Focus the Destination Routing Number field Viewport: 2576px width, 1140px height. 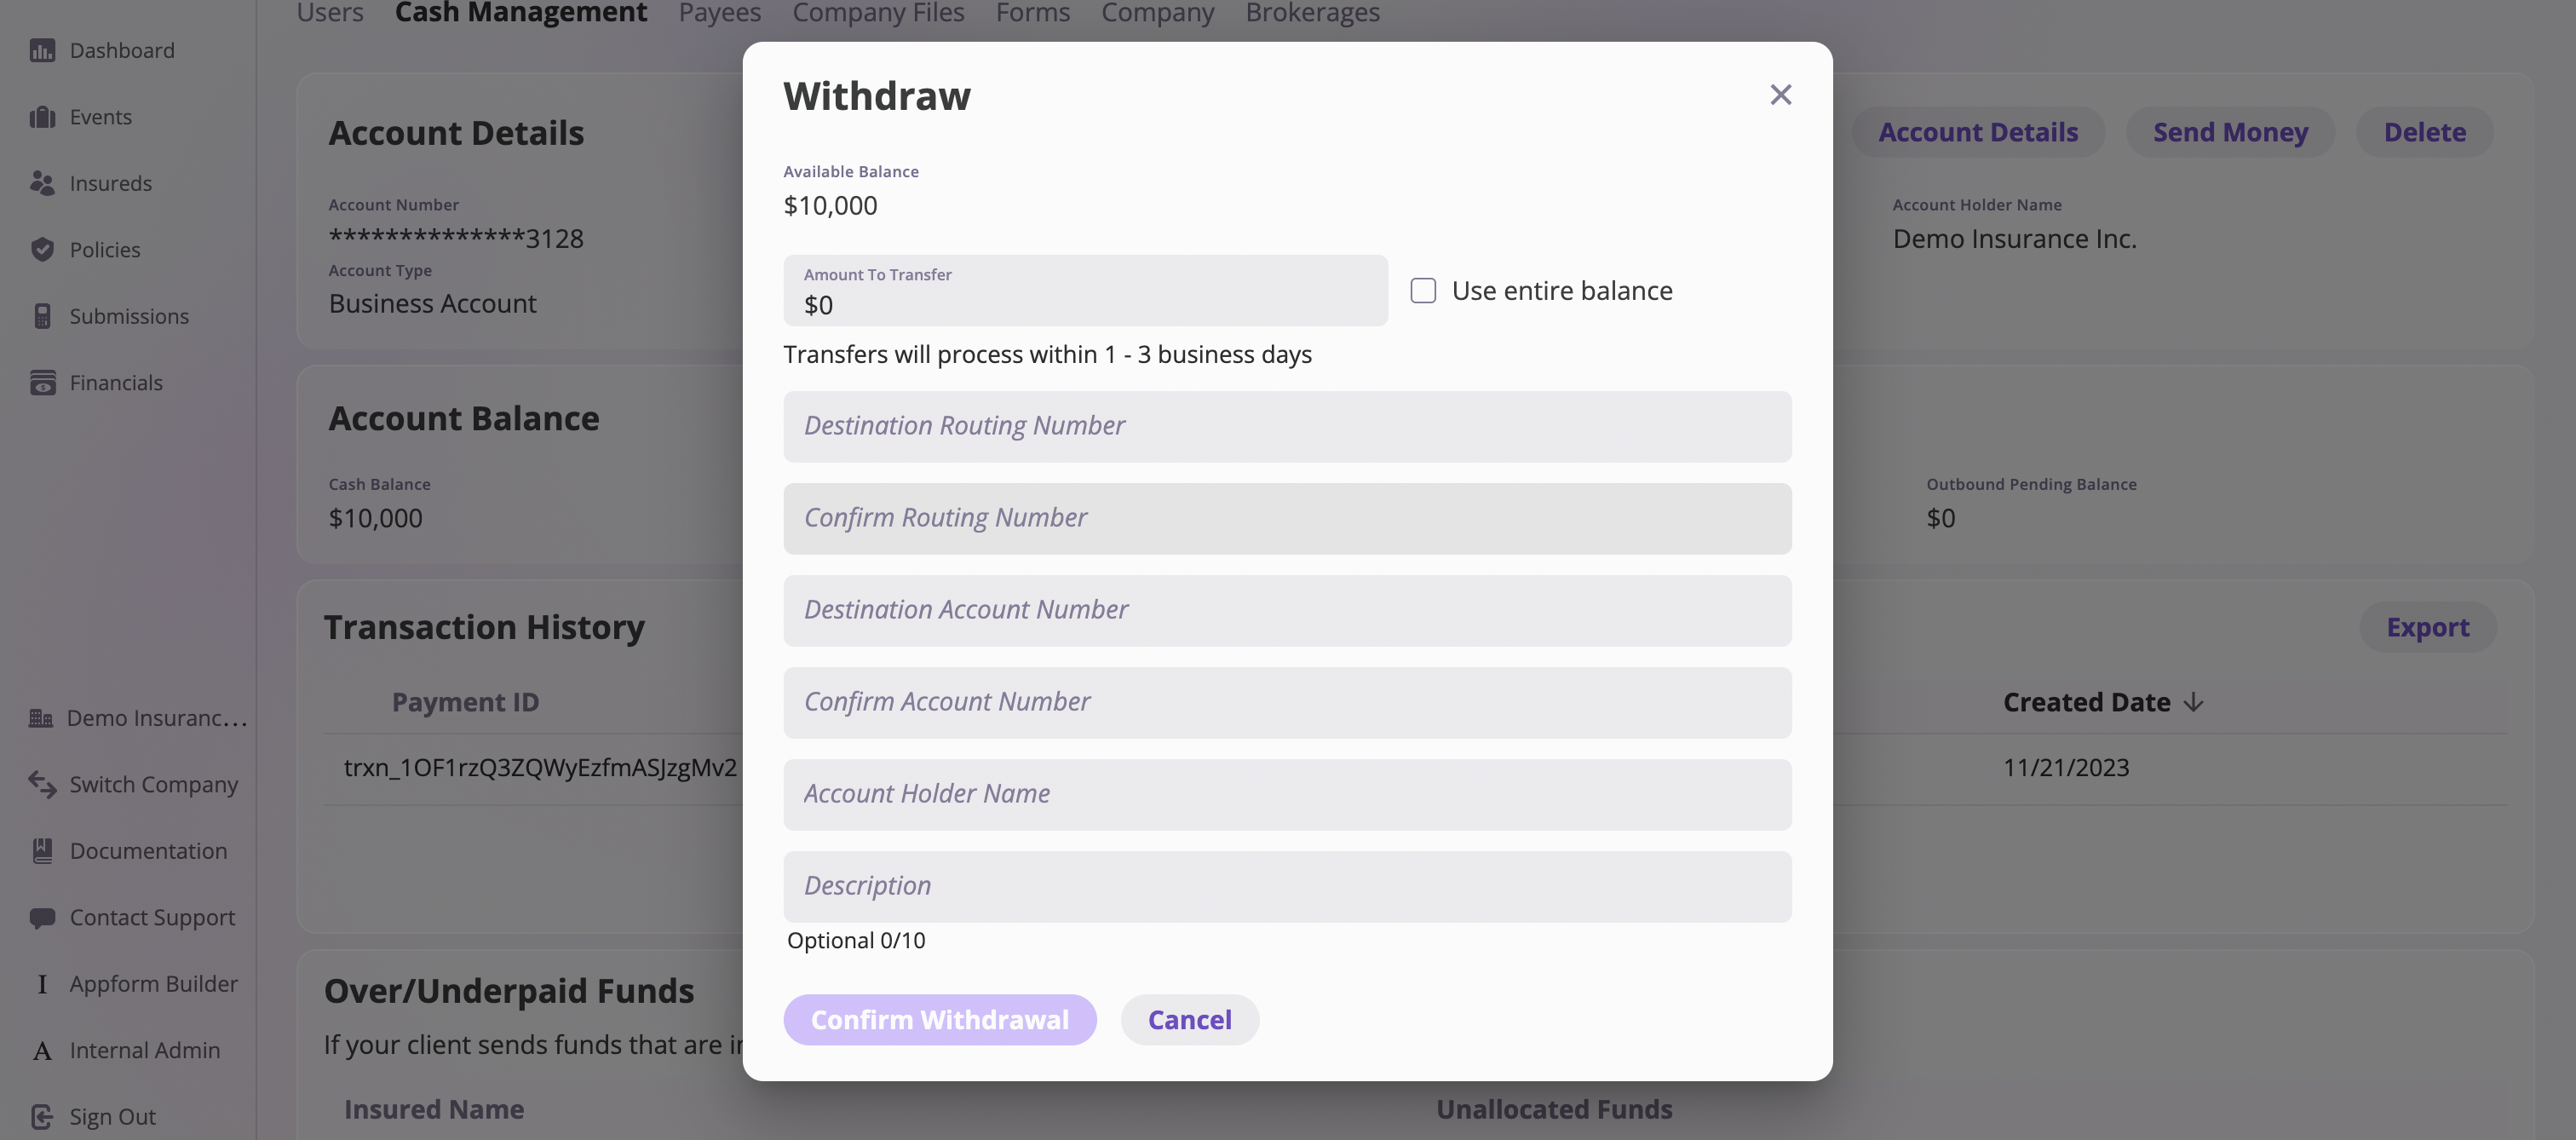tap(1287, 426)
